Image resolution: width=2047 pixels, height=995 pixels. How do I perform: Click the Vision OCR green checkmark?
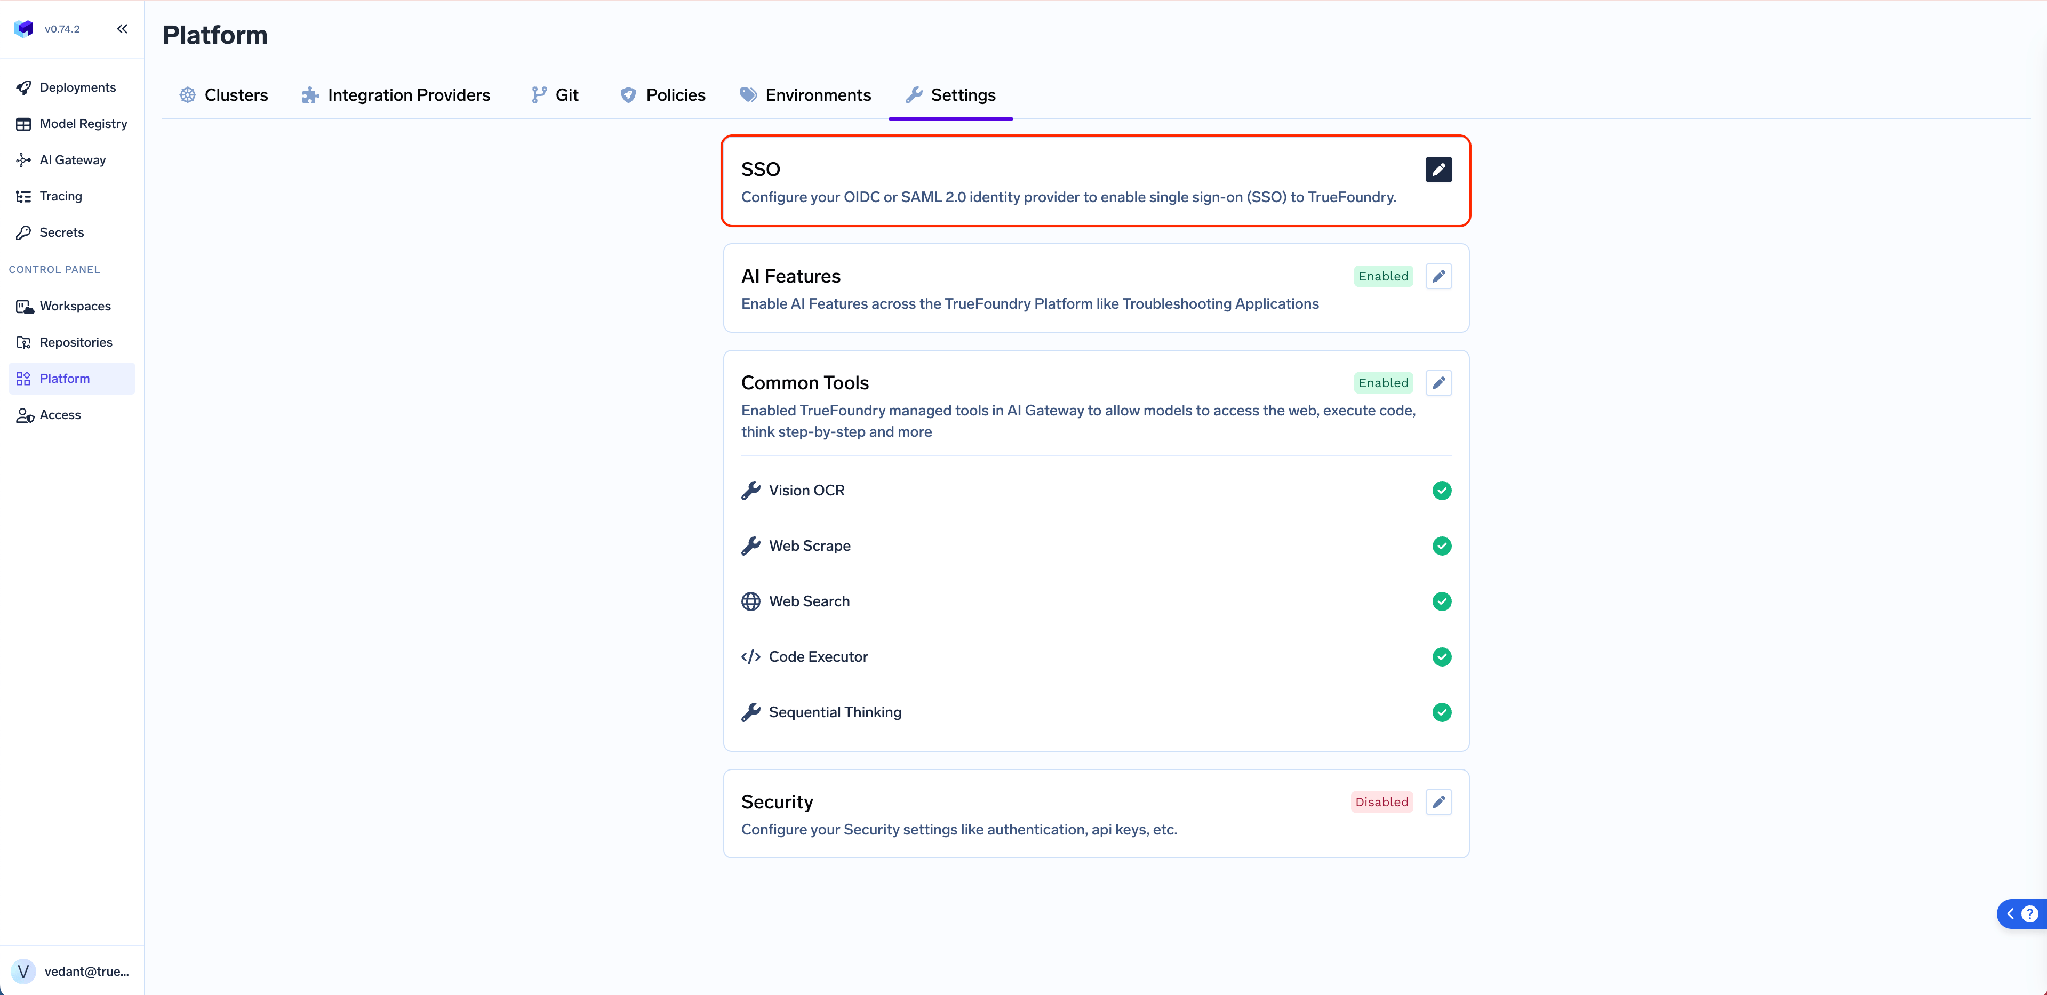tap(1442, 490)
